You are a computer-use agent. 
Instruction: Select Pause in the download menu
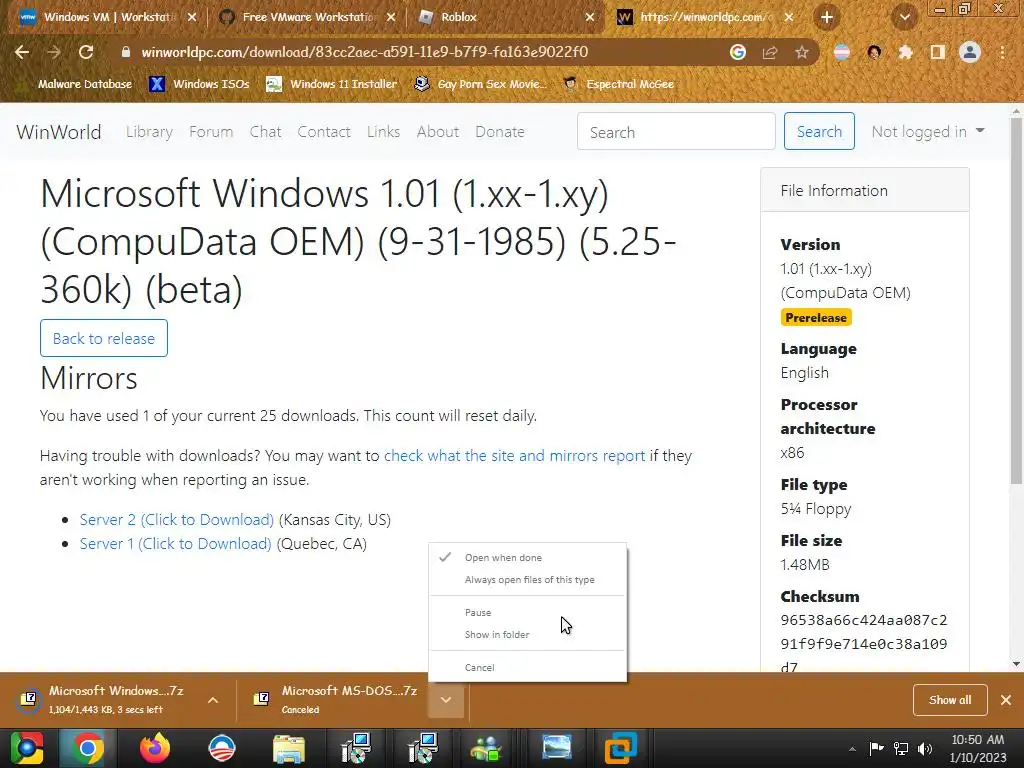(528, 613)
